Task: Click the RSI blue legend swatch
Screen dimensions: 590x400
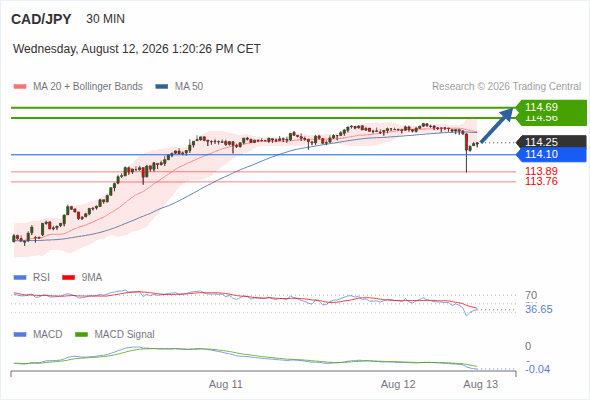Action: pos(20,278)
